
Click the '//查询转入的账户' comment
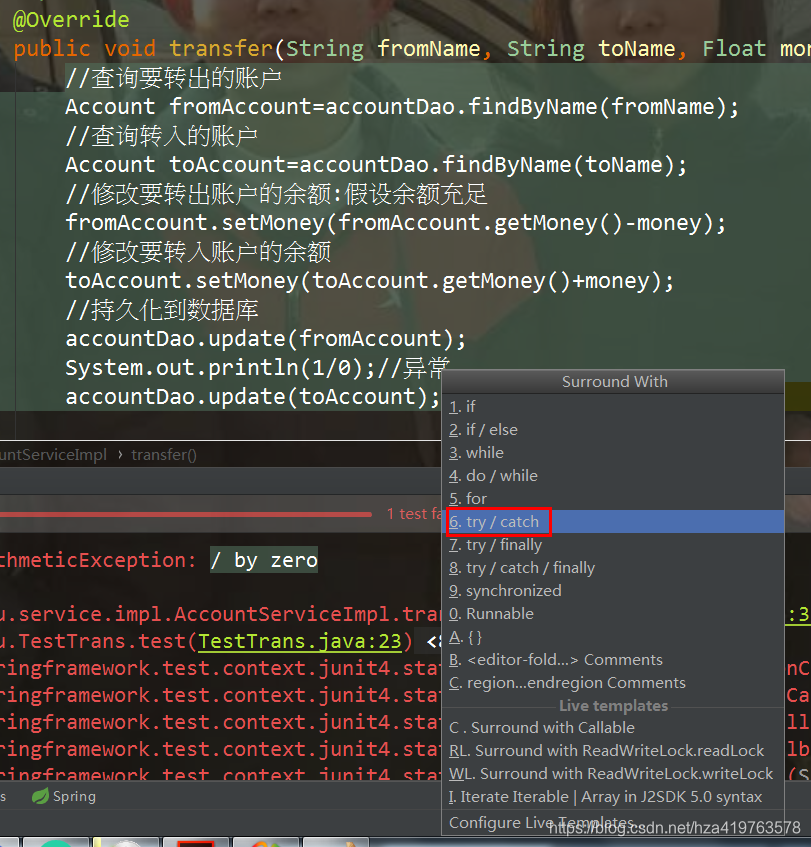click(162, 136)
